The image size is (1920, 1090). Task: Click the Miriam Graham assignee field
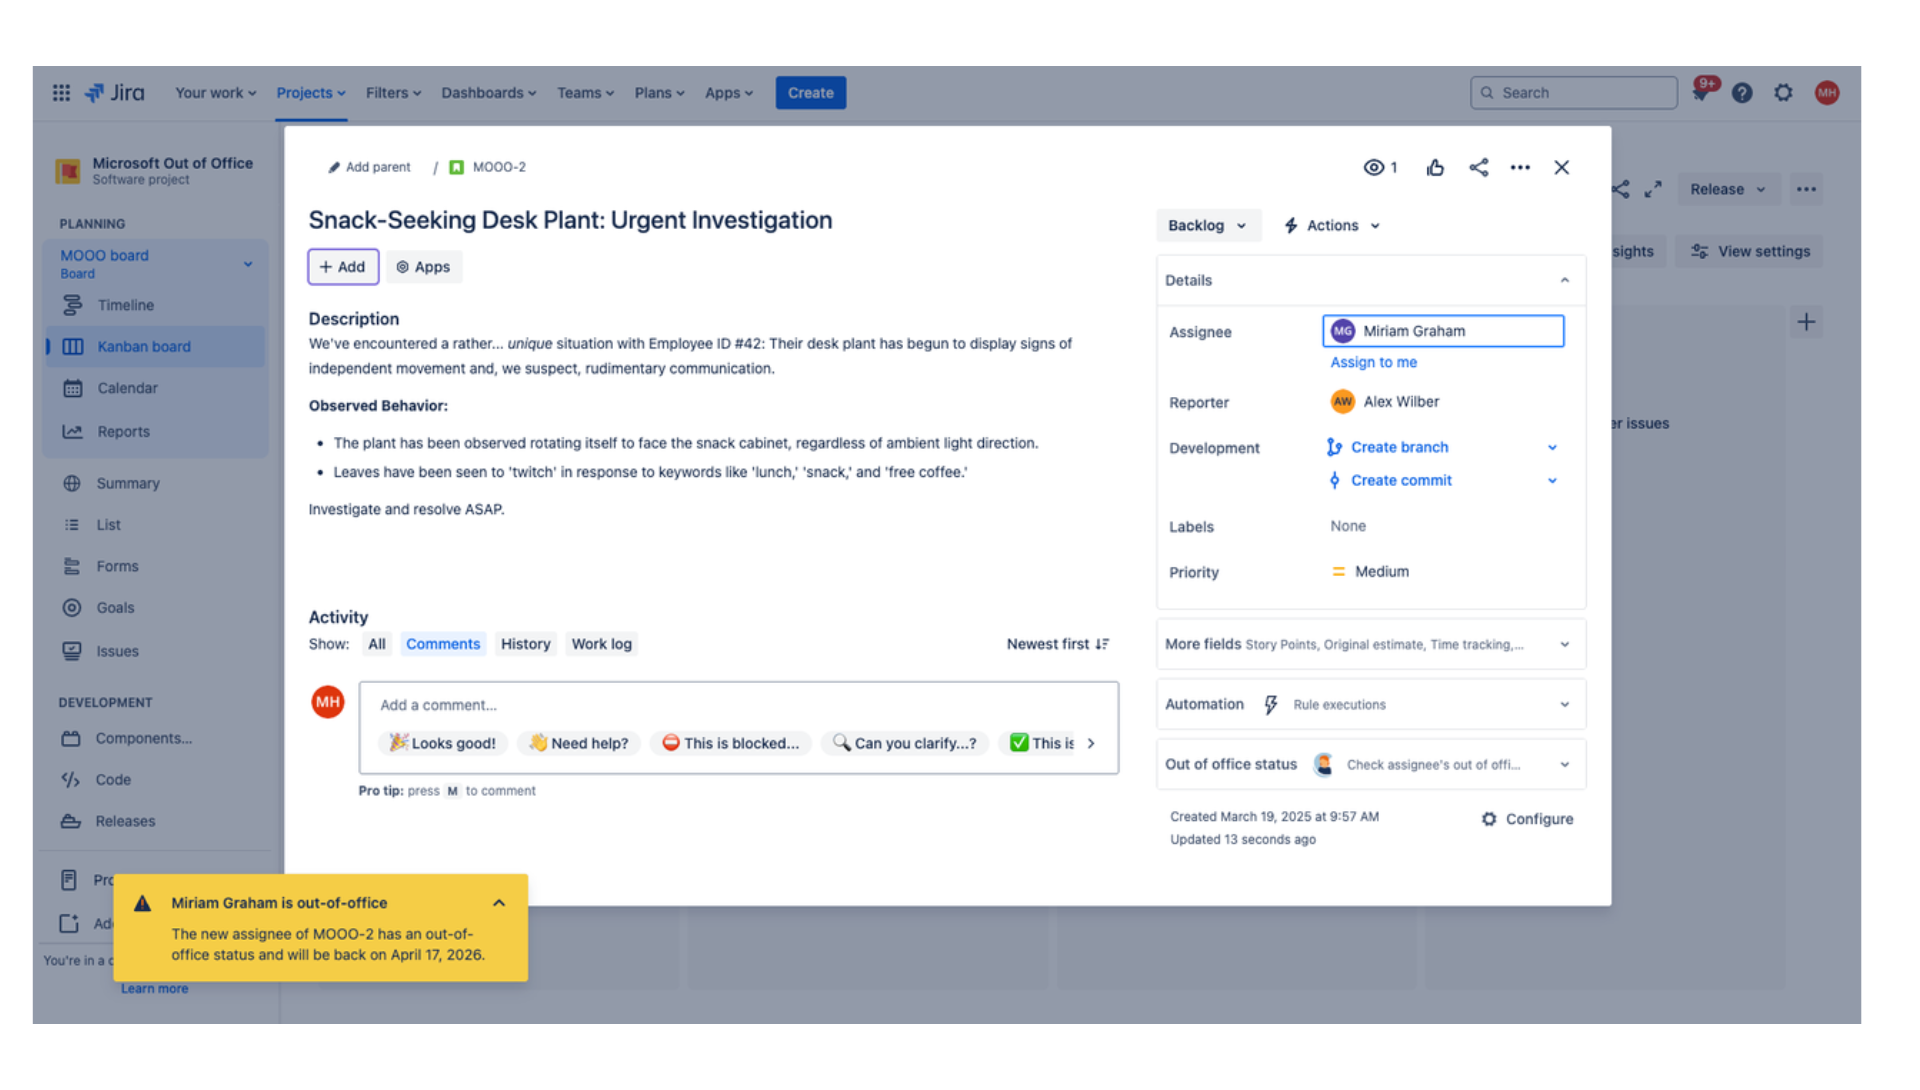pos(1443,331)
